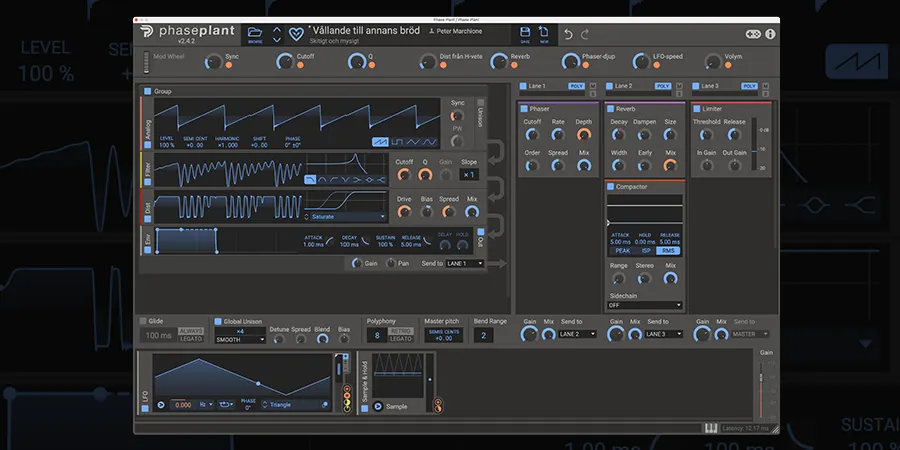900x450 pixels.
Task: Select the triangle waveform in the Analog oscillator
Action: (413, 142)
